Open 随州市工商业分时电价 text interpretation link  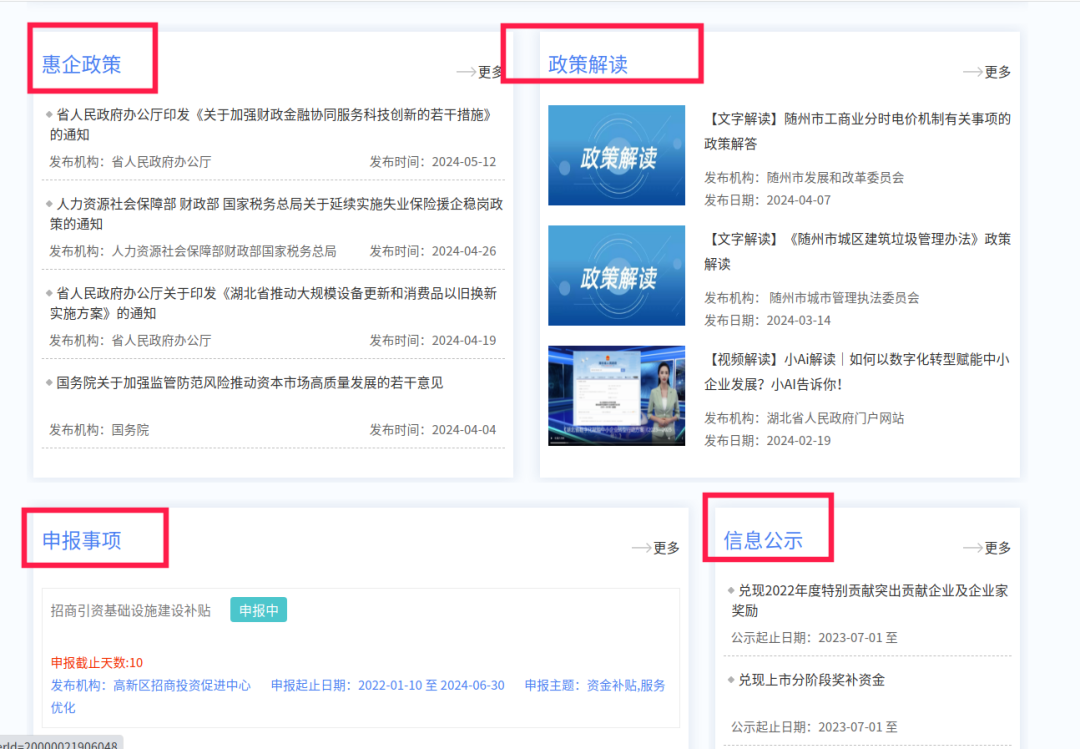[856, 131]
